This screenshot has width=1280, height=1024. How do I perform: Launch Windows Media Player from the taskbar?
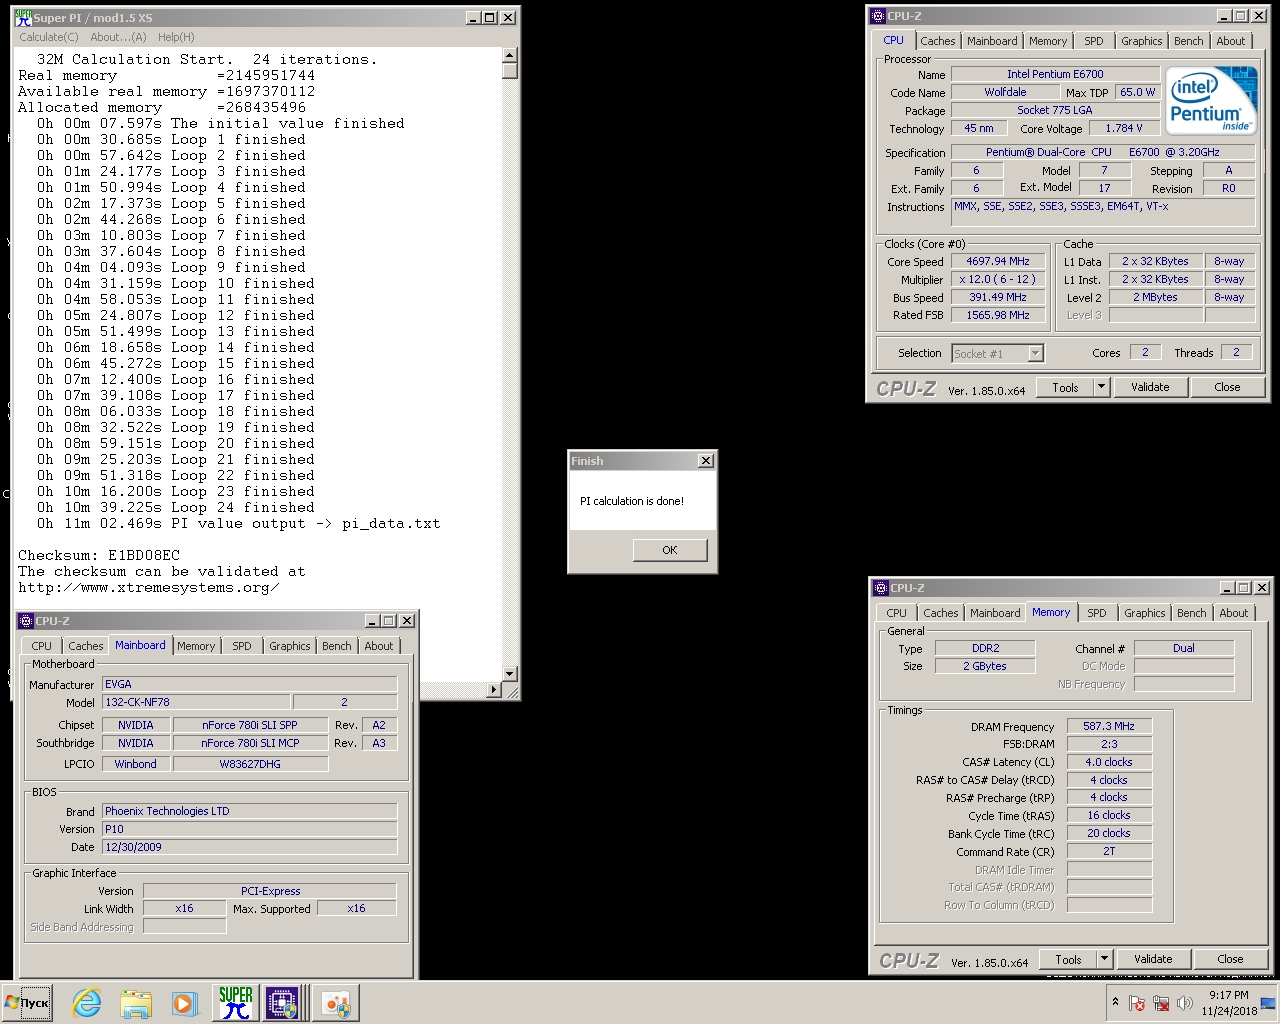click(183, 1003)
